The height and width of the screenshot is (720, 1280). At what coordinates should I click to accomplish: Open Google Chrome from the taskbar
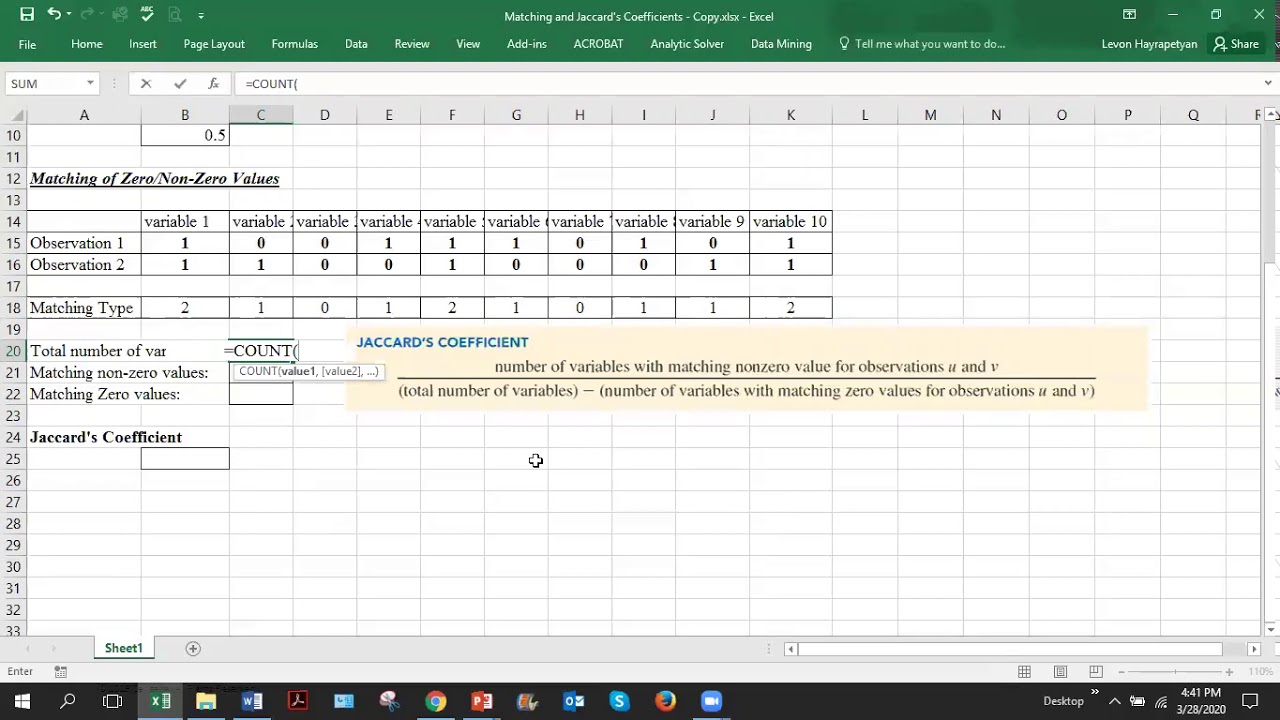(x=436, y=701)
